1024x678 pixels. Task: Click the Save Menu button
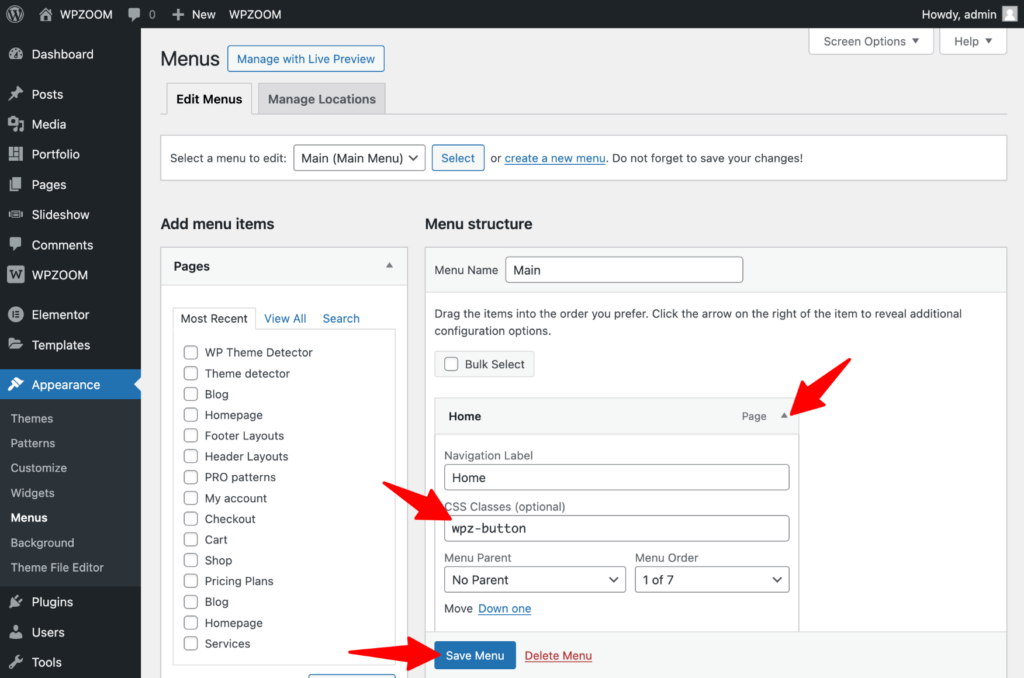click(x=475, y=655)
